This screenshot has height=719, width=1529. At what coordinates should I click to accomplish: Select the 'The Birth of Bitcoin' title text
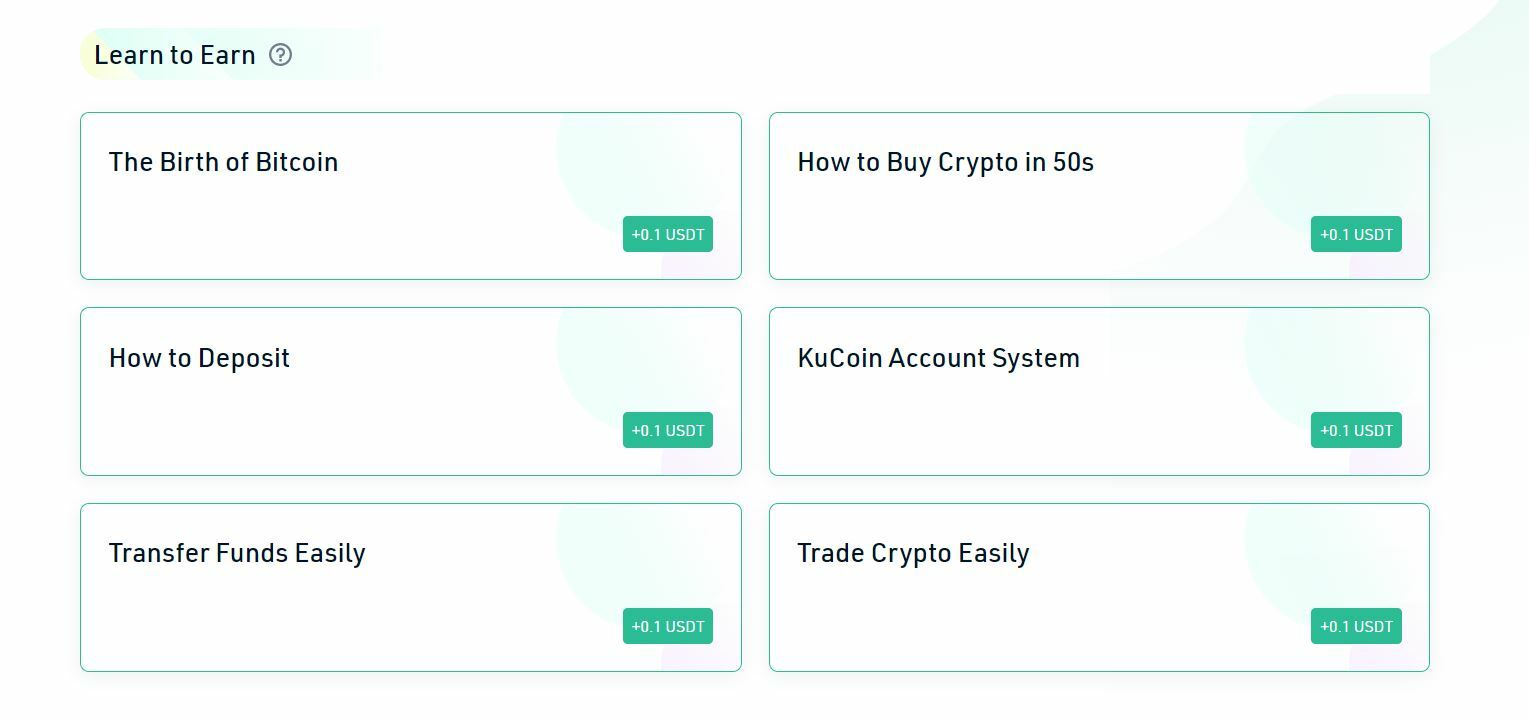pos(223,162)
